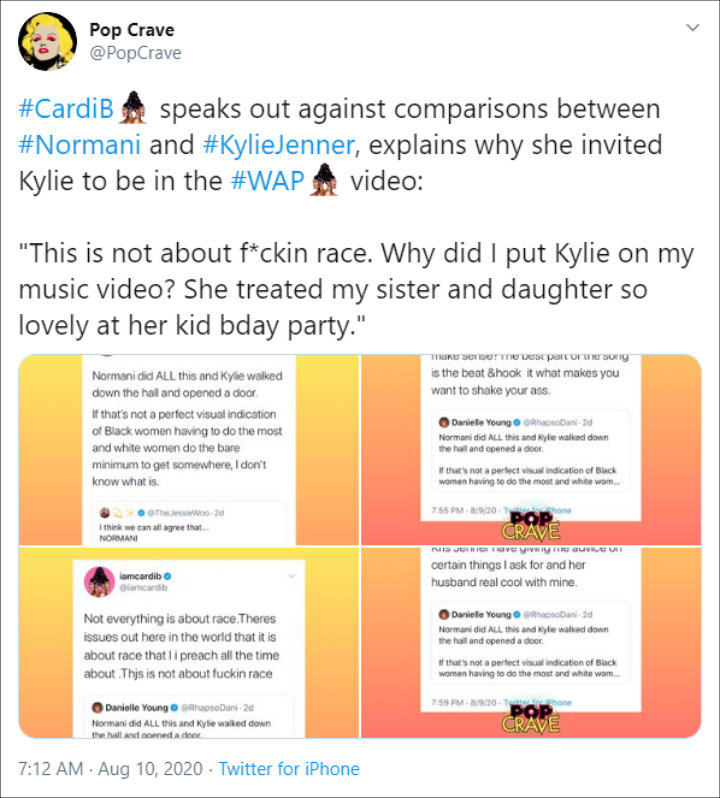Open Twitter for iPhone source link
This screenshot has width=720, height=798.
tap(289, 768)
